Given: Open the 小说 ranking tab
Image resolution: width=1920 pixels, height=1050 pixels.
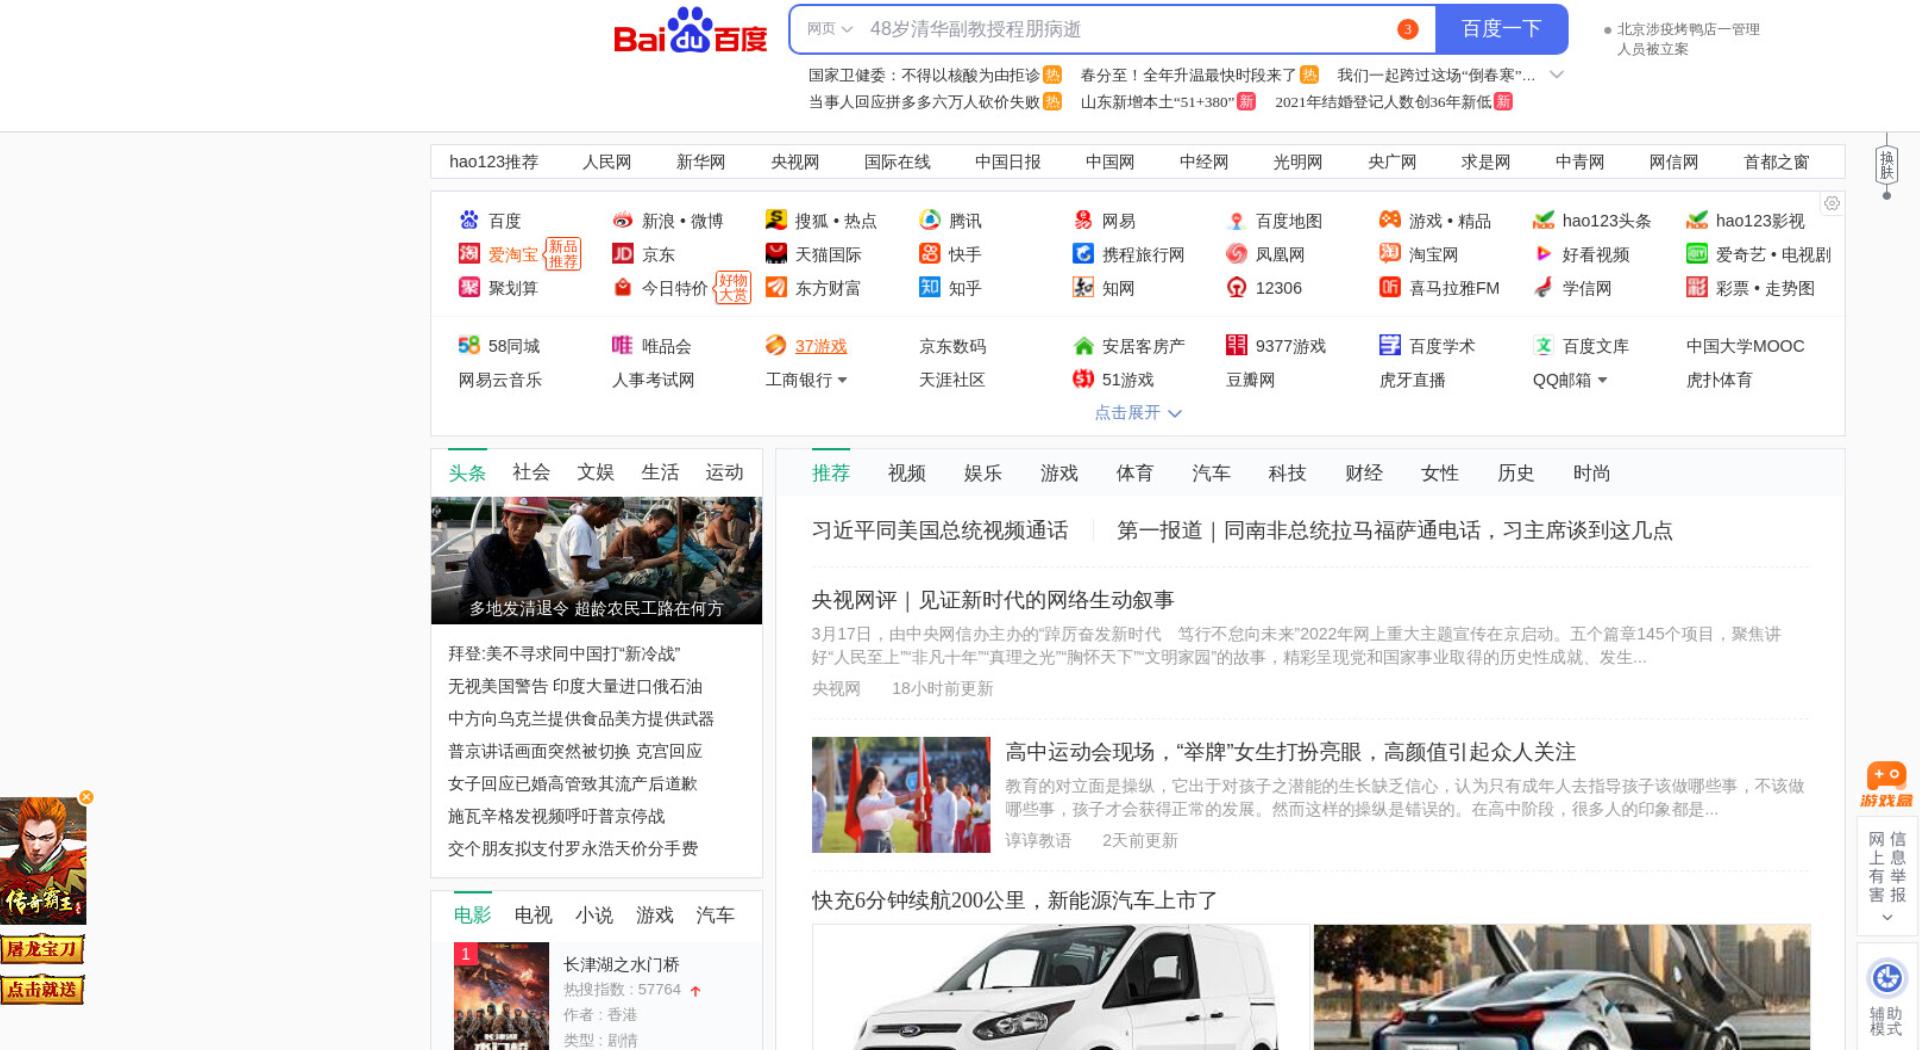Looking at the screenshot, I should point(594,915).
